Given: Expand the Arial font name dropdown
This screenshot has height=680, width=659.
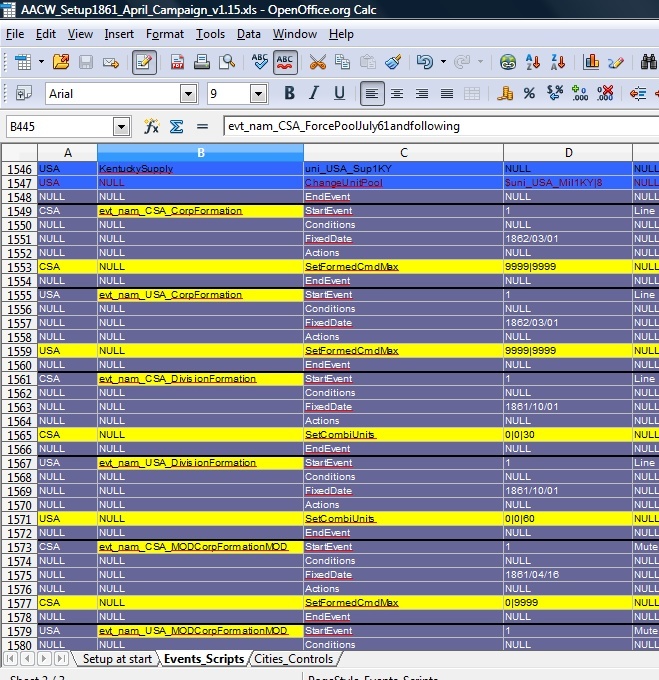Looking at the screenshot, I should (x=188, y=94).
